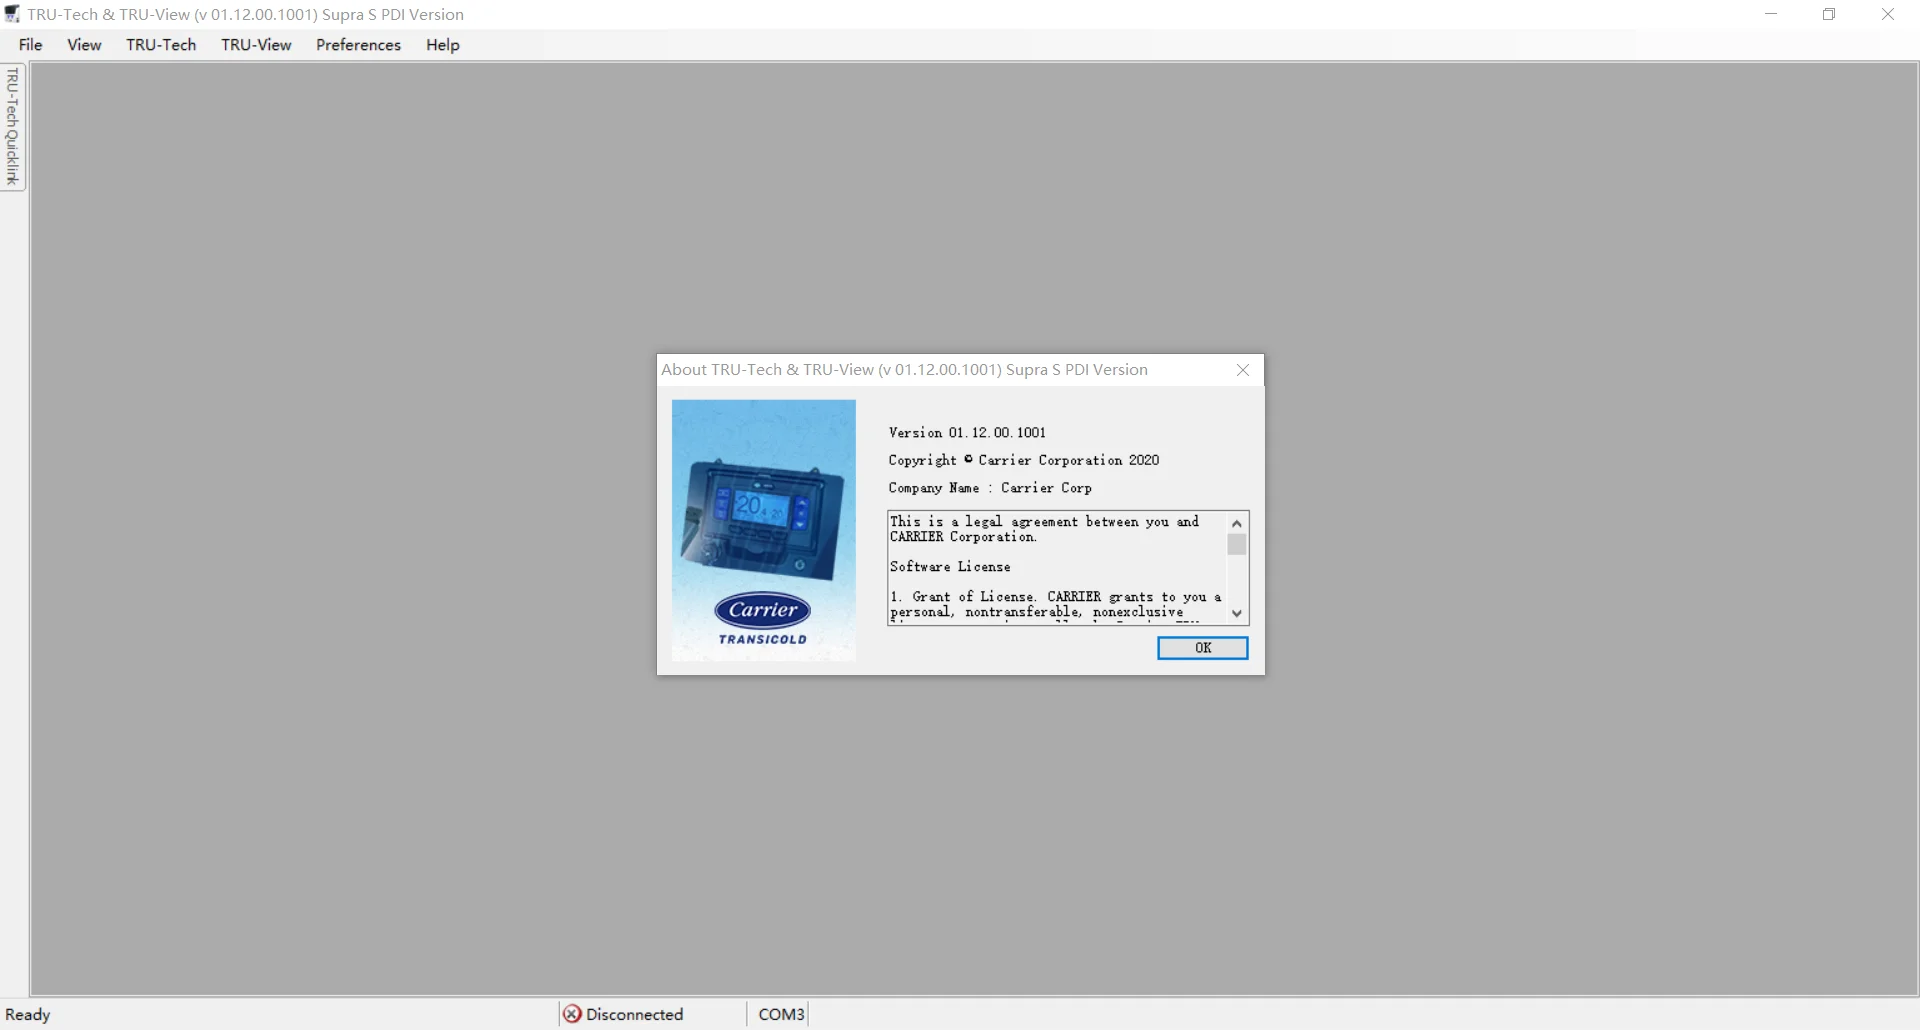Minimize the TRU-Tech main window
Screen dimensions: 1920x1030
[1771, 15]
